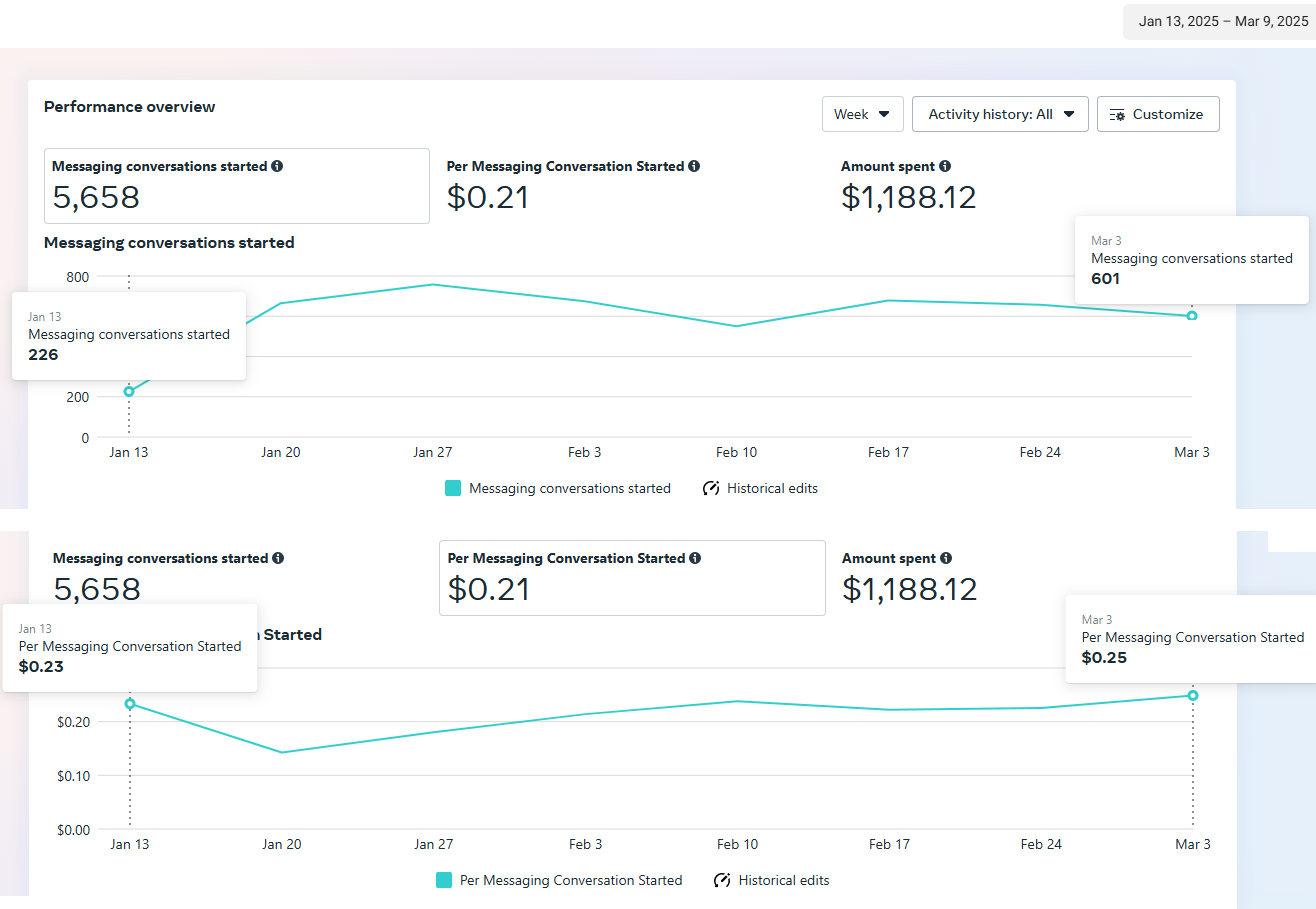Click the Jan 13 tooltip value $0.23

click(x=41, y=666)
